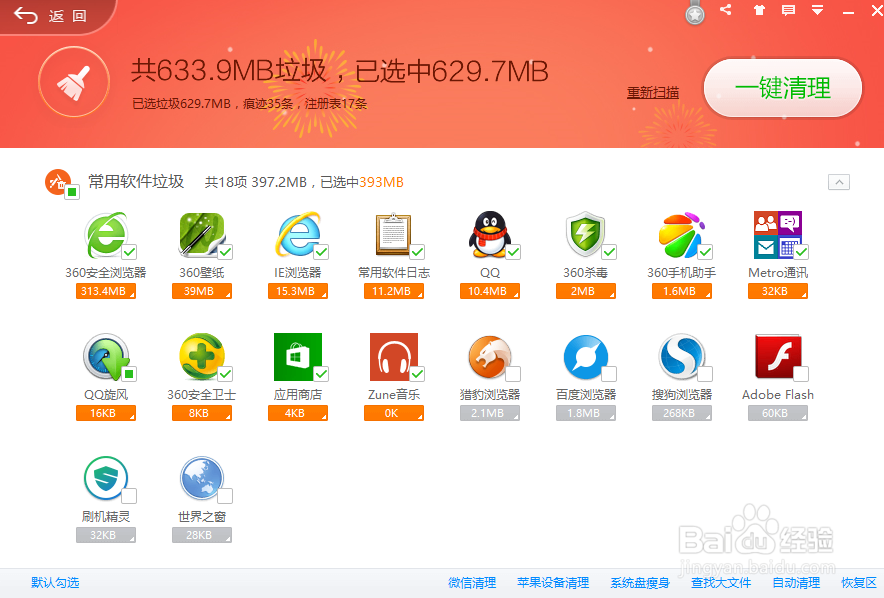Image resolution: width=884 pixels, height=598 pixels.
Task: Click the broom cleanup icon
Action: click(74, 82)
